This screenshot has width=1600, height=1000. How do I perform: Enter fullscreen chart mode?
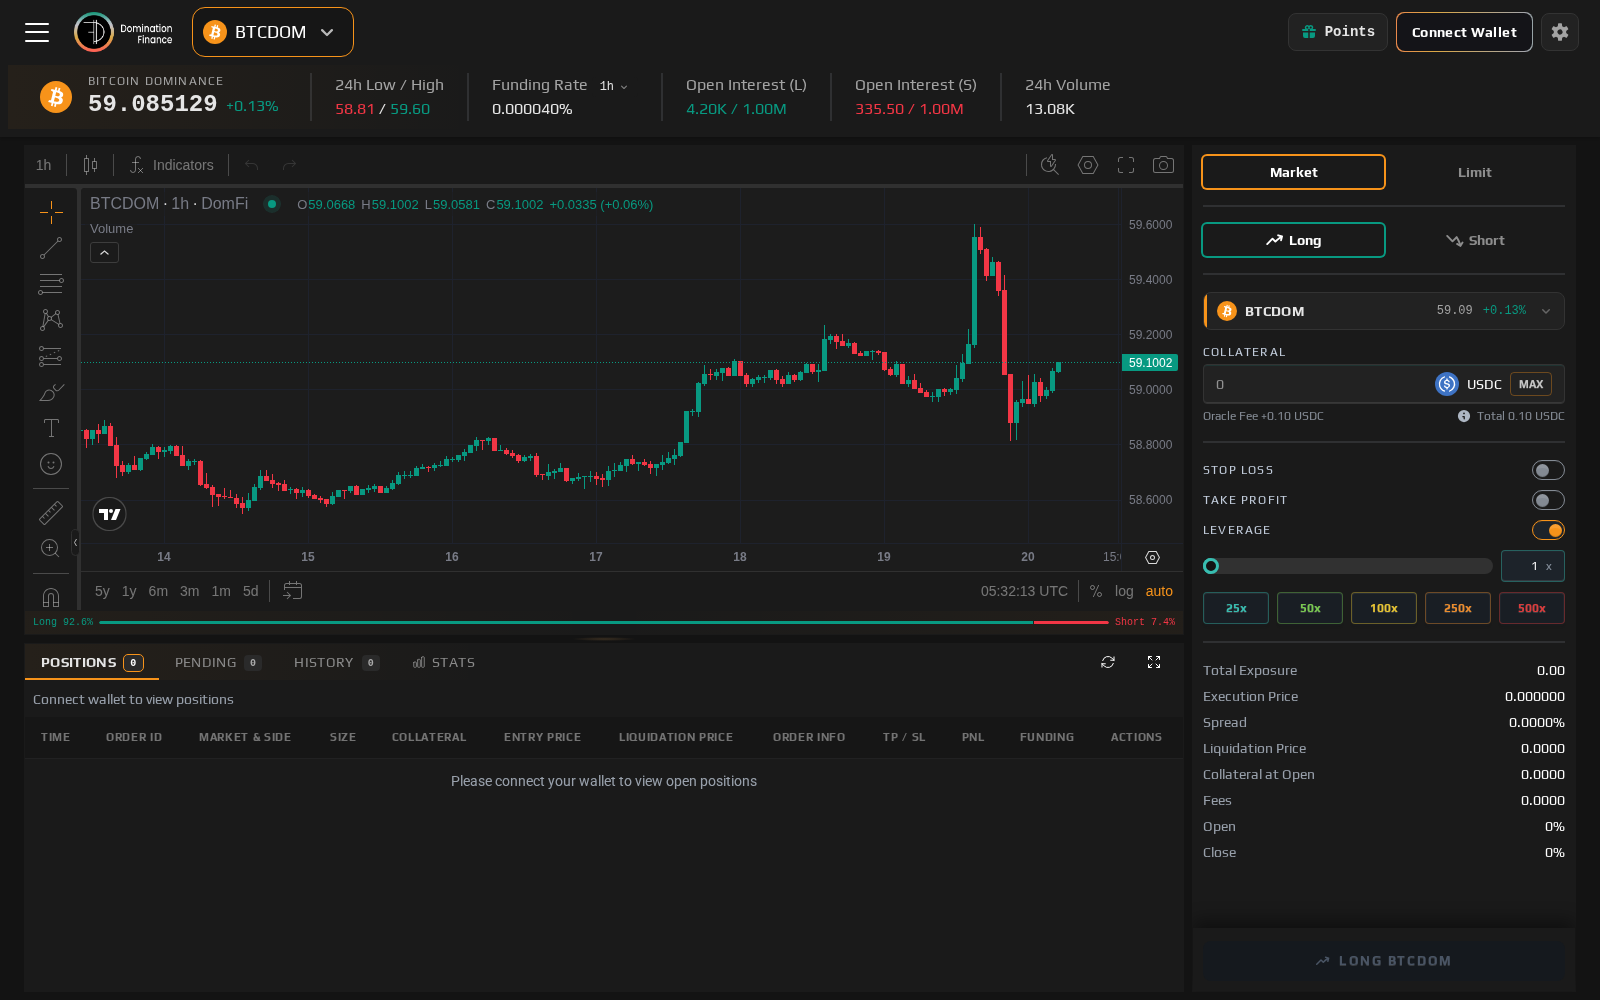coord(1126,165)
